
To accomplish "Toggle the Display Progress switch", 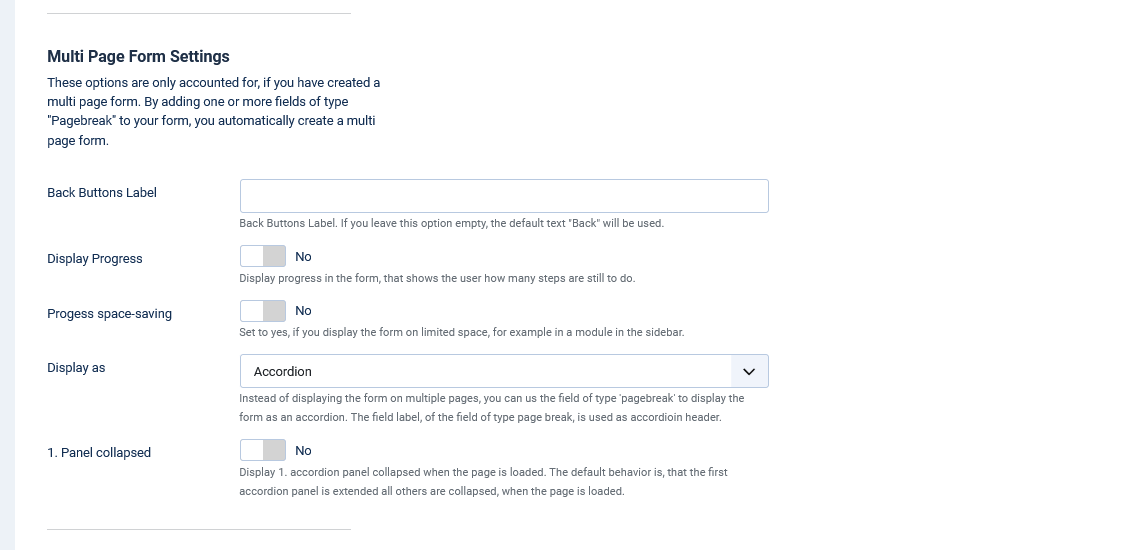I will pos(263,256).
